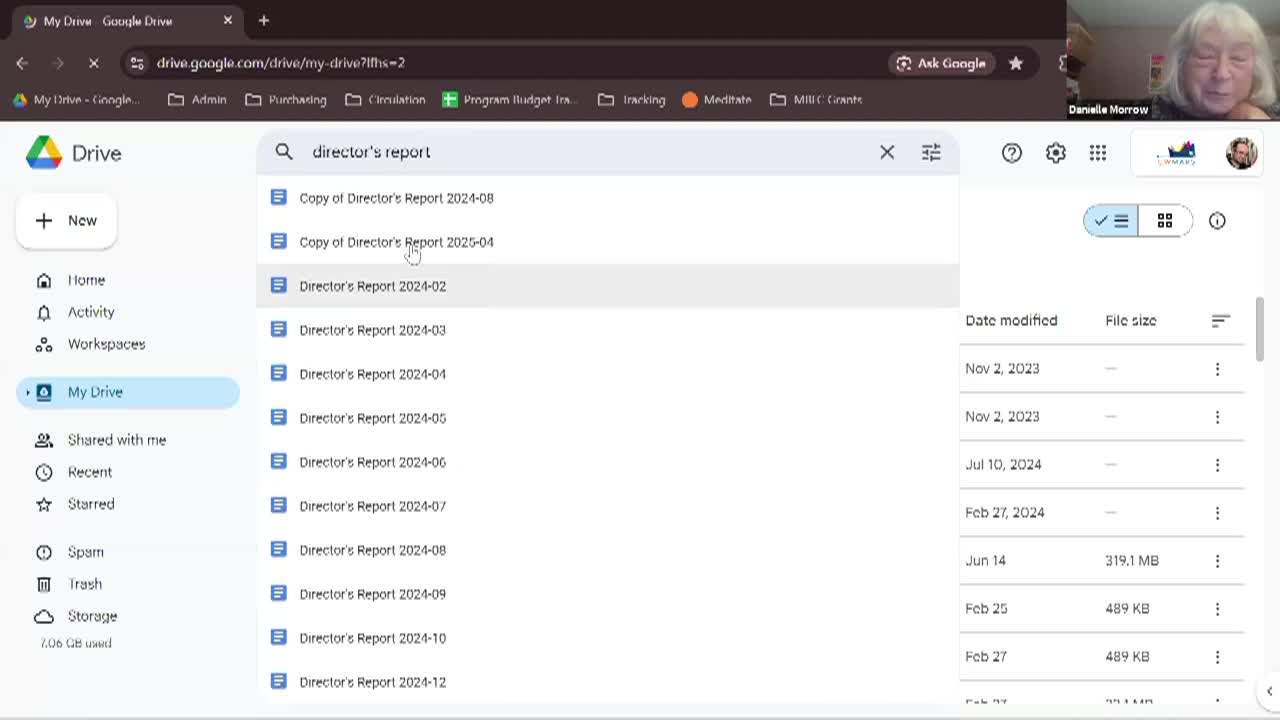The height and width of the screenshot is (720, 1280).
Task: Toggle the sort direction icon
Action: tap(1220, 321)
